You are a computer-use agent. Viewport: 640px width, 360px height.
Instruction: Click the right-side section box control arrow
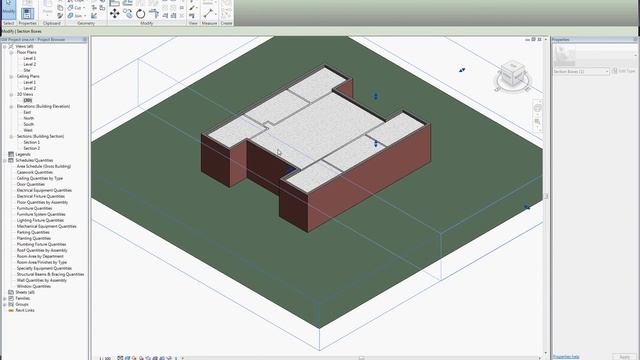coord(527,207)
